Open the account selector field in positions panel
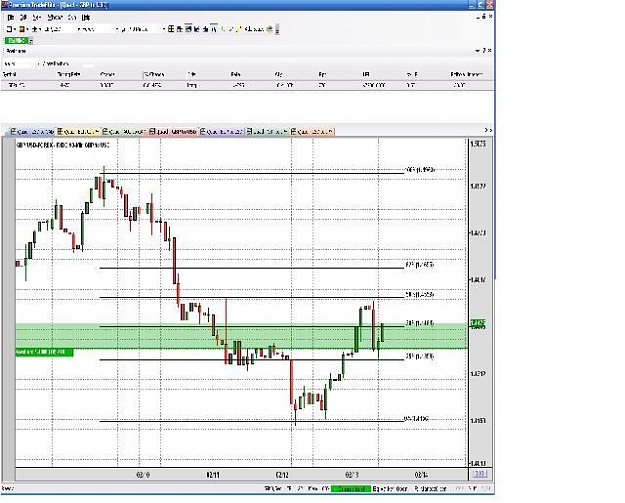This screenshot has width=625, height=503. [21, 64]
